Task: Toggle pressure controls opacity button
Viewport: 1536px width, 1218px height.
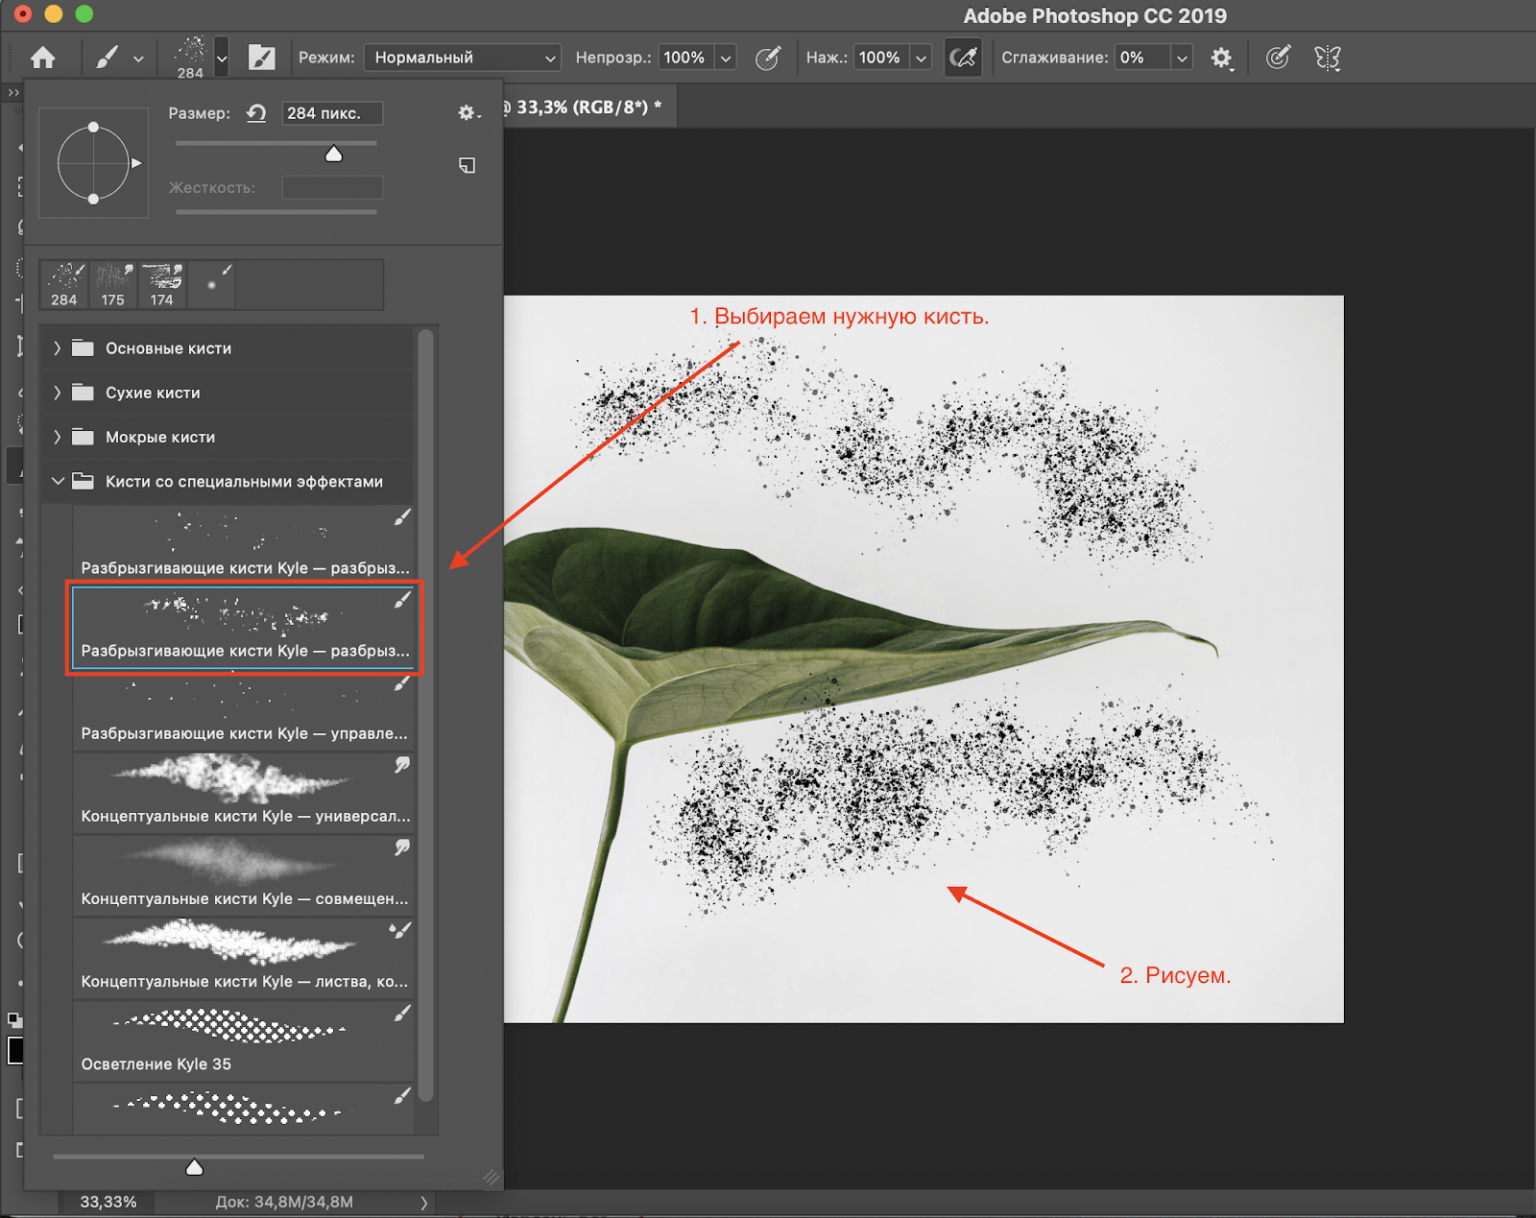Action: point(767,58)
